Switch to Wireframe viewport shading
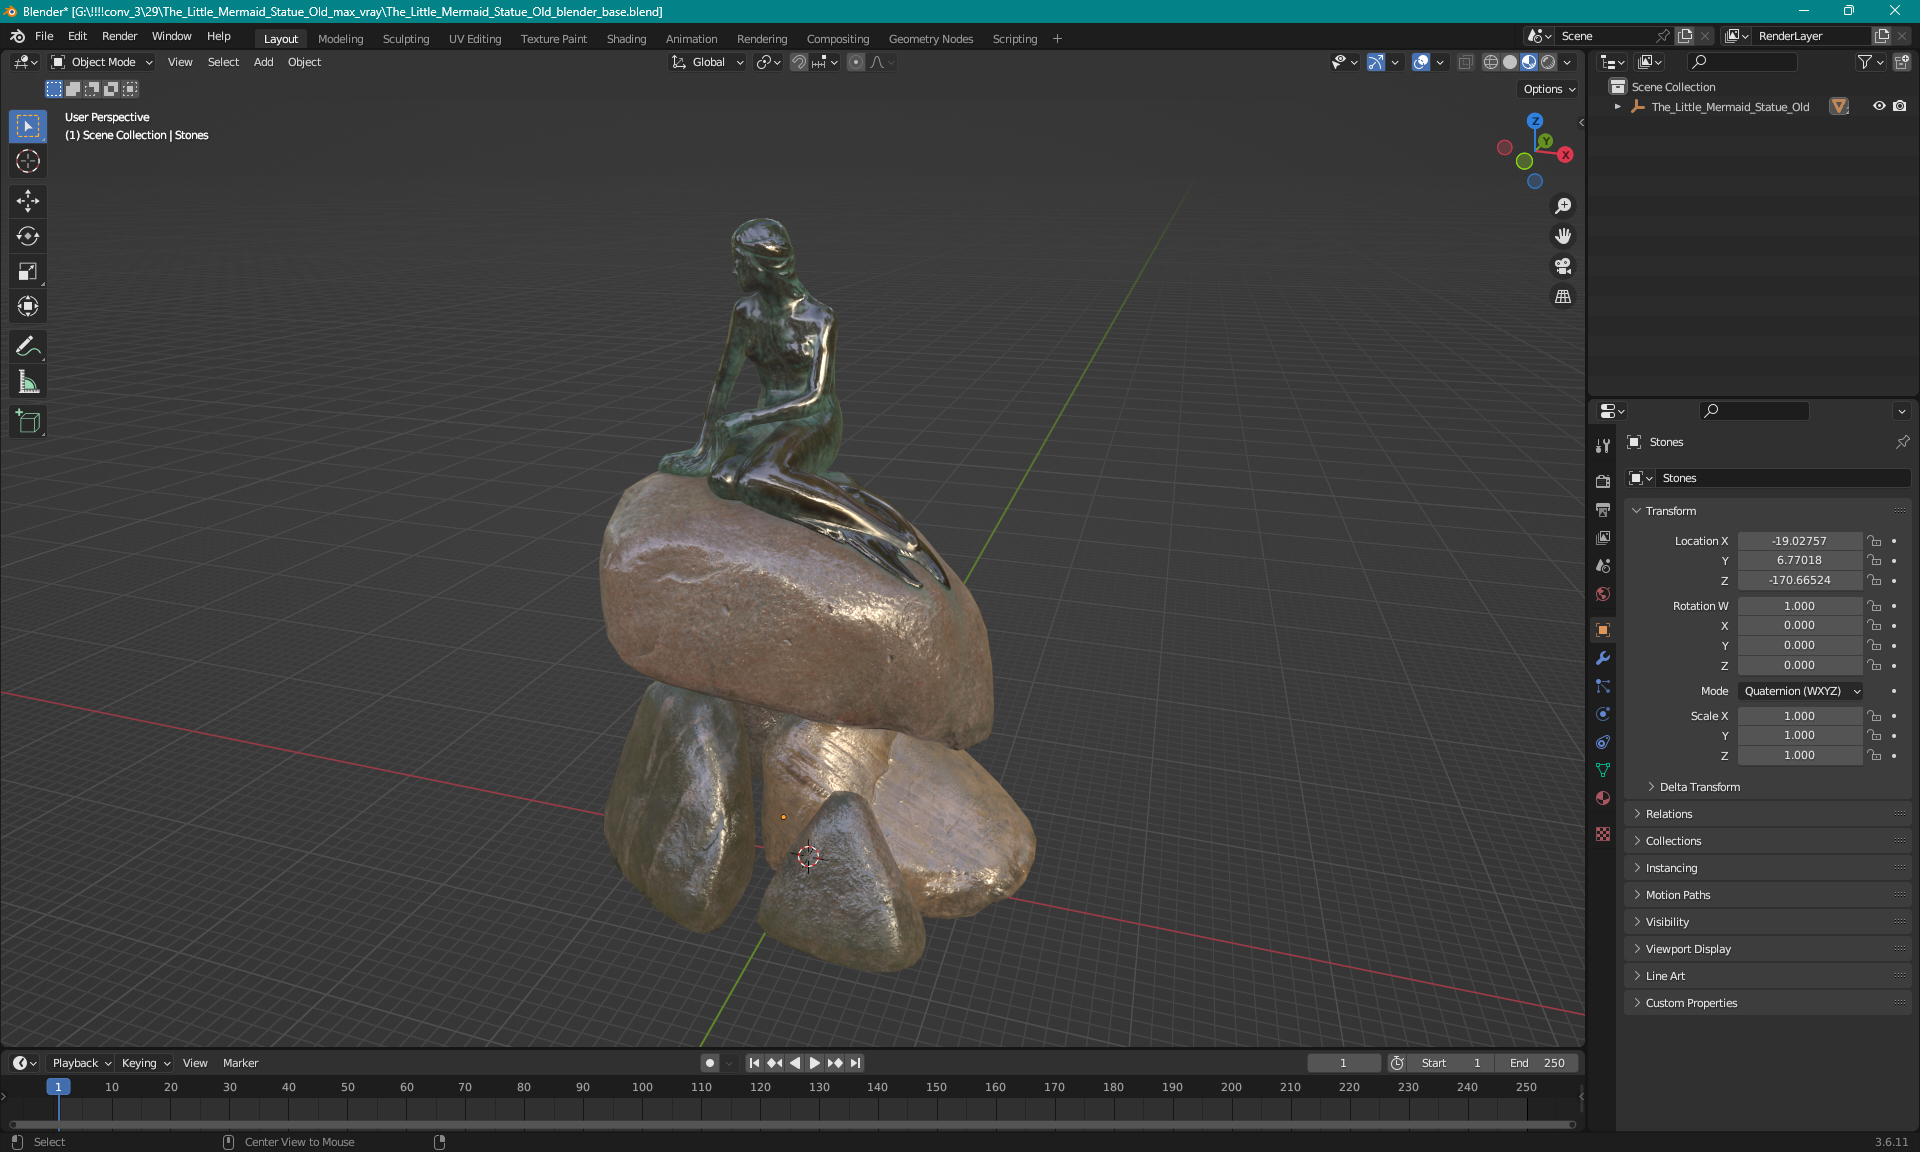 point(1490,62)
